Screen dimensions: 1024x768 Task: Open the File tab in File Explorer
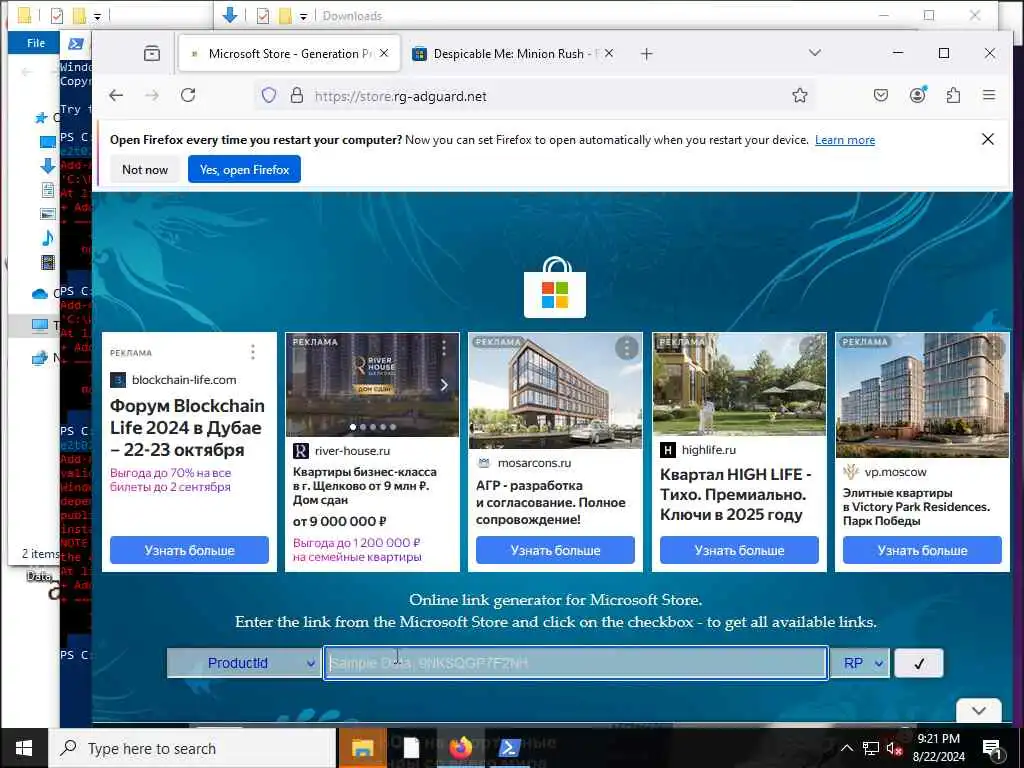[36, 43]
